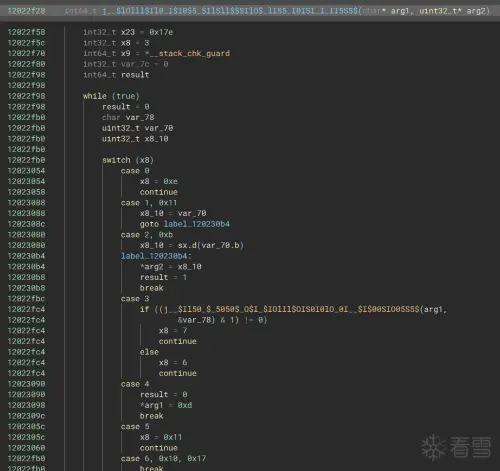Click address 1202309c in the gutter
This screenshot has width=500, height=471.
coord(26,416)
